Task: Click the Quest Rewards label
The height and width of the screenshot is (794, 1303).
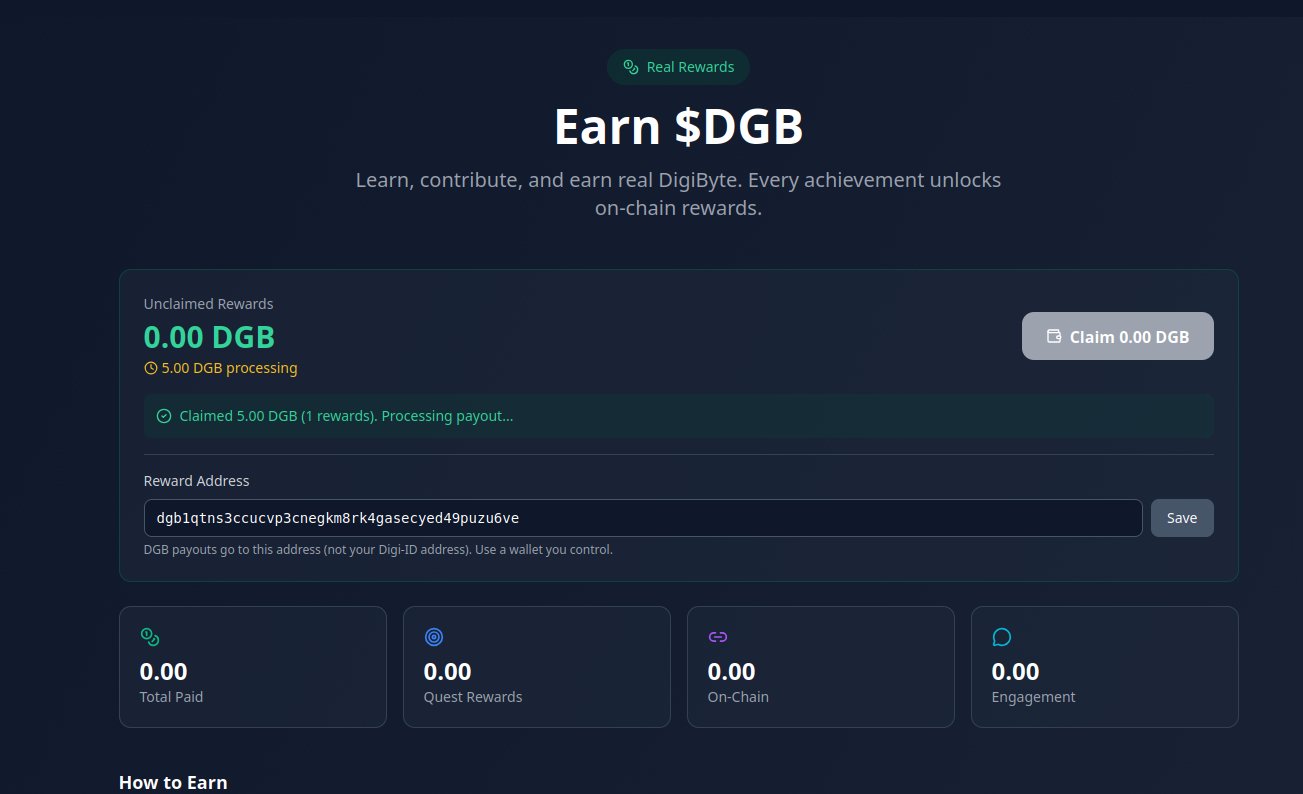Action: 473,697
